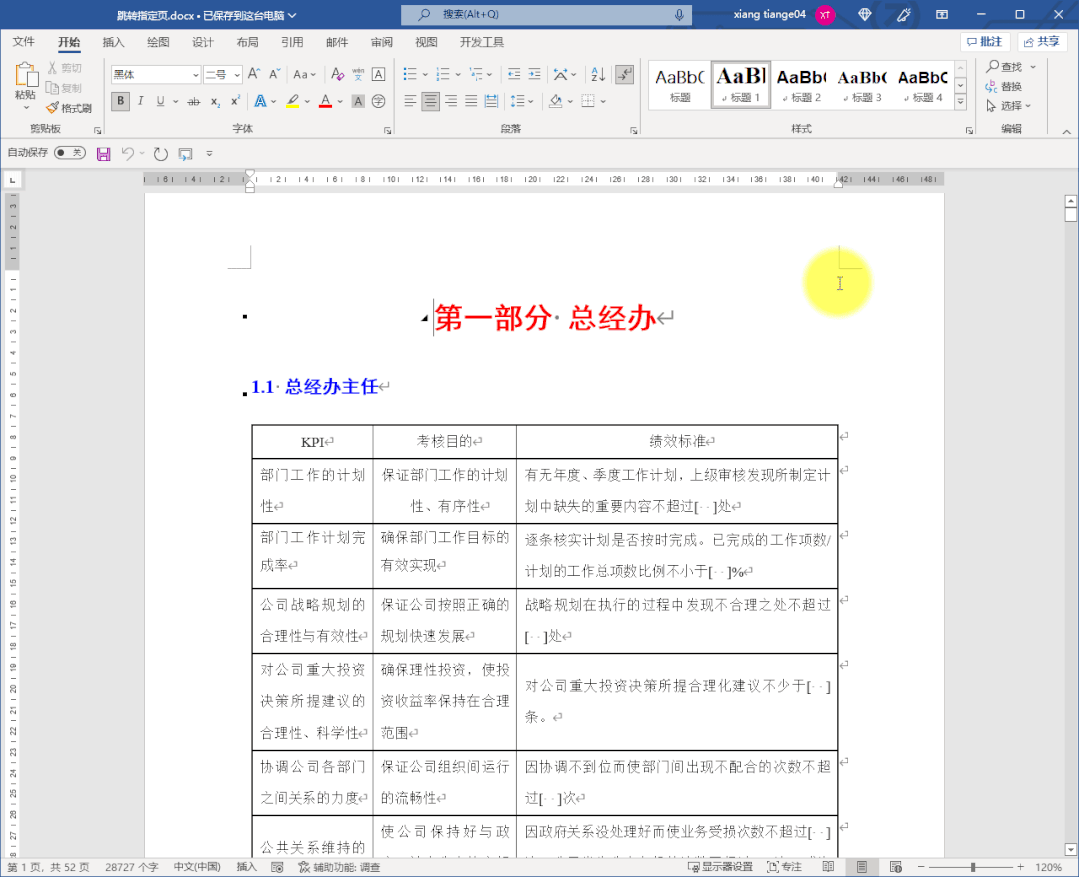Open the 替换 command in Editing group
Image resolution: width=1079 pixels, height=877 pixels.
pyautogui.click(x=1011, y=86)
